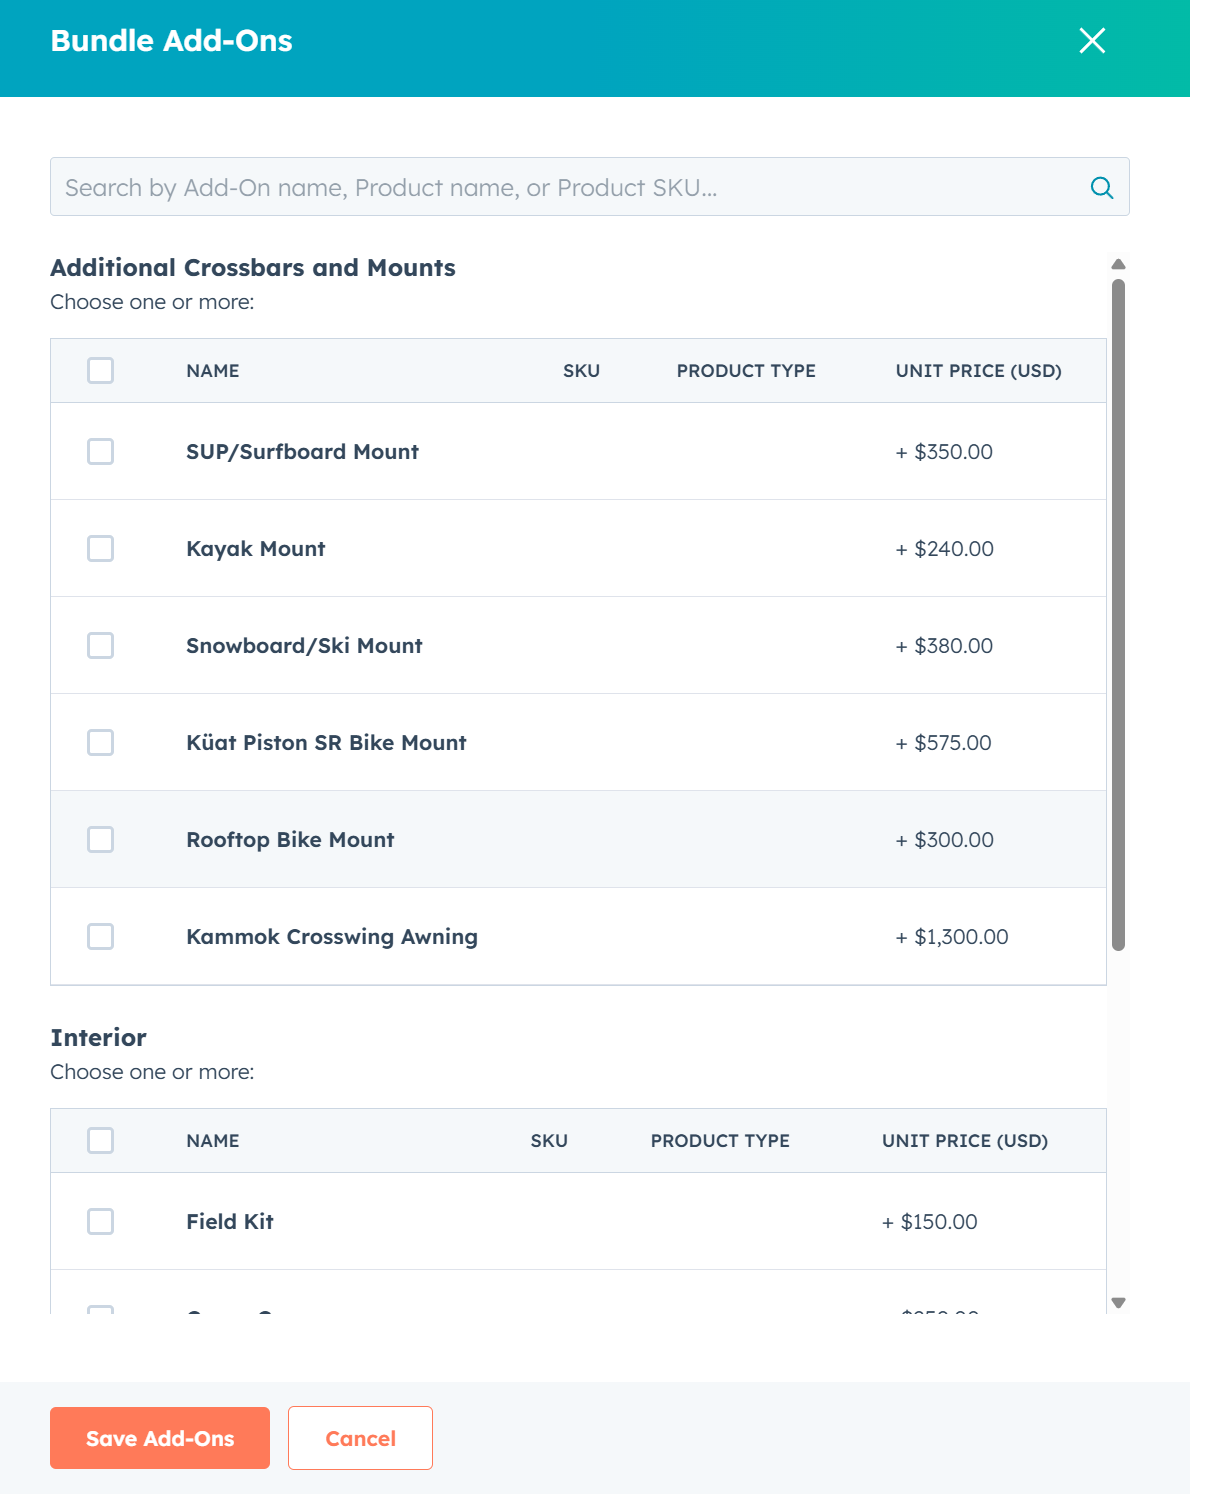Image resolution: width=1209 pixels, height=1511 pixels.
Task: Enable the Snowboard/Ski Mount add-on
Action: point(100,645)
